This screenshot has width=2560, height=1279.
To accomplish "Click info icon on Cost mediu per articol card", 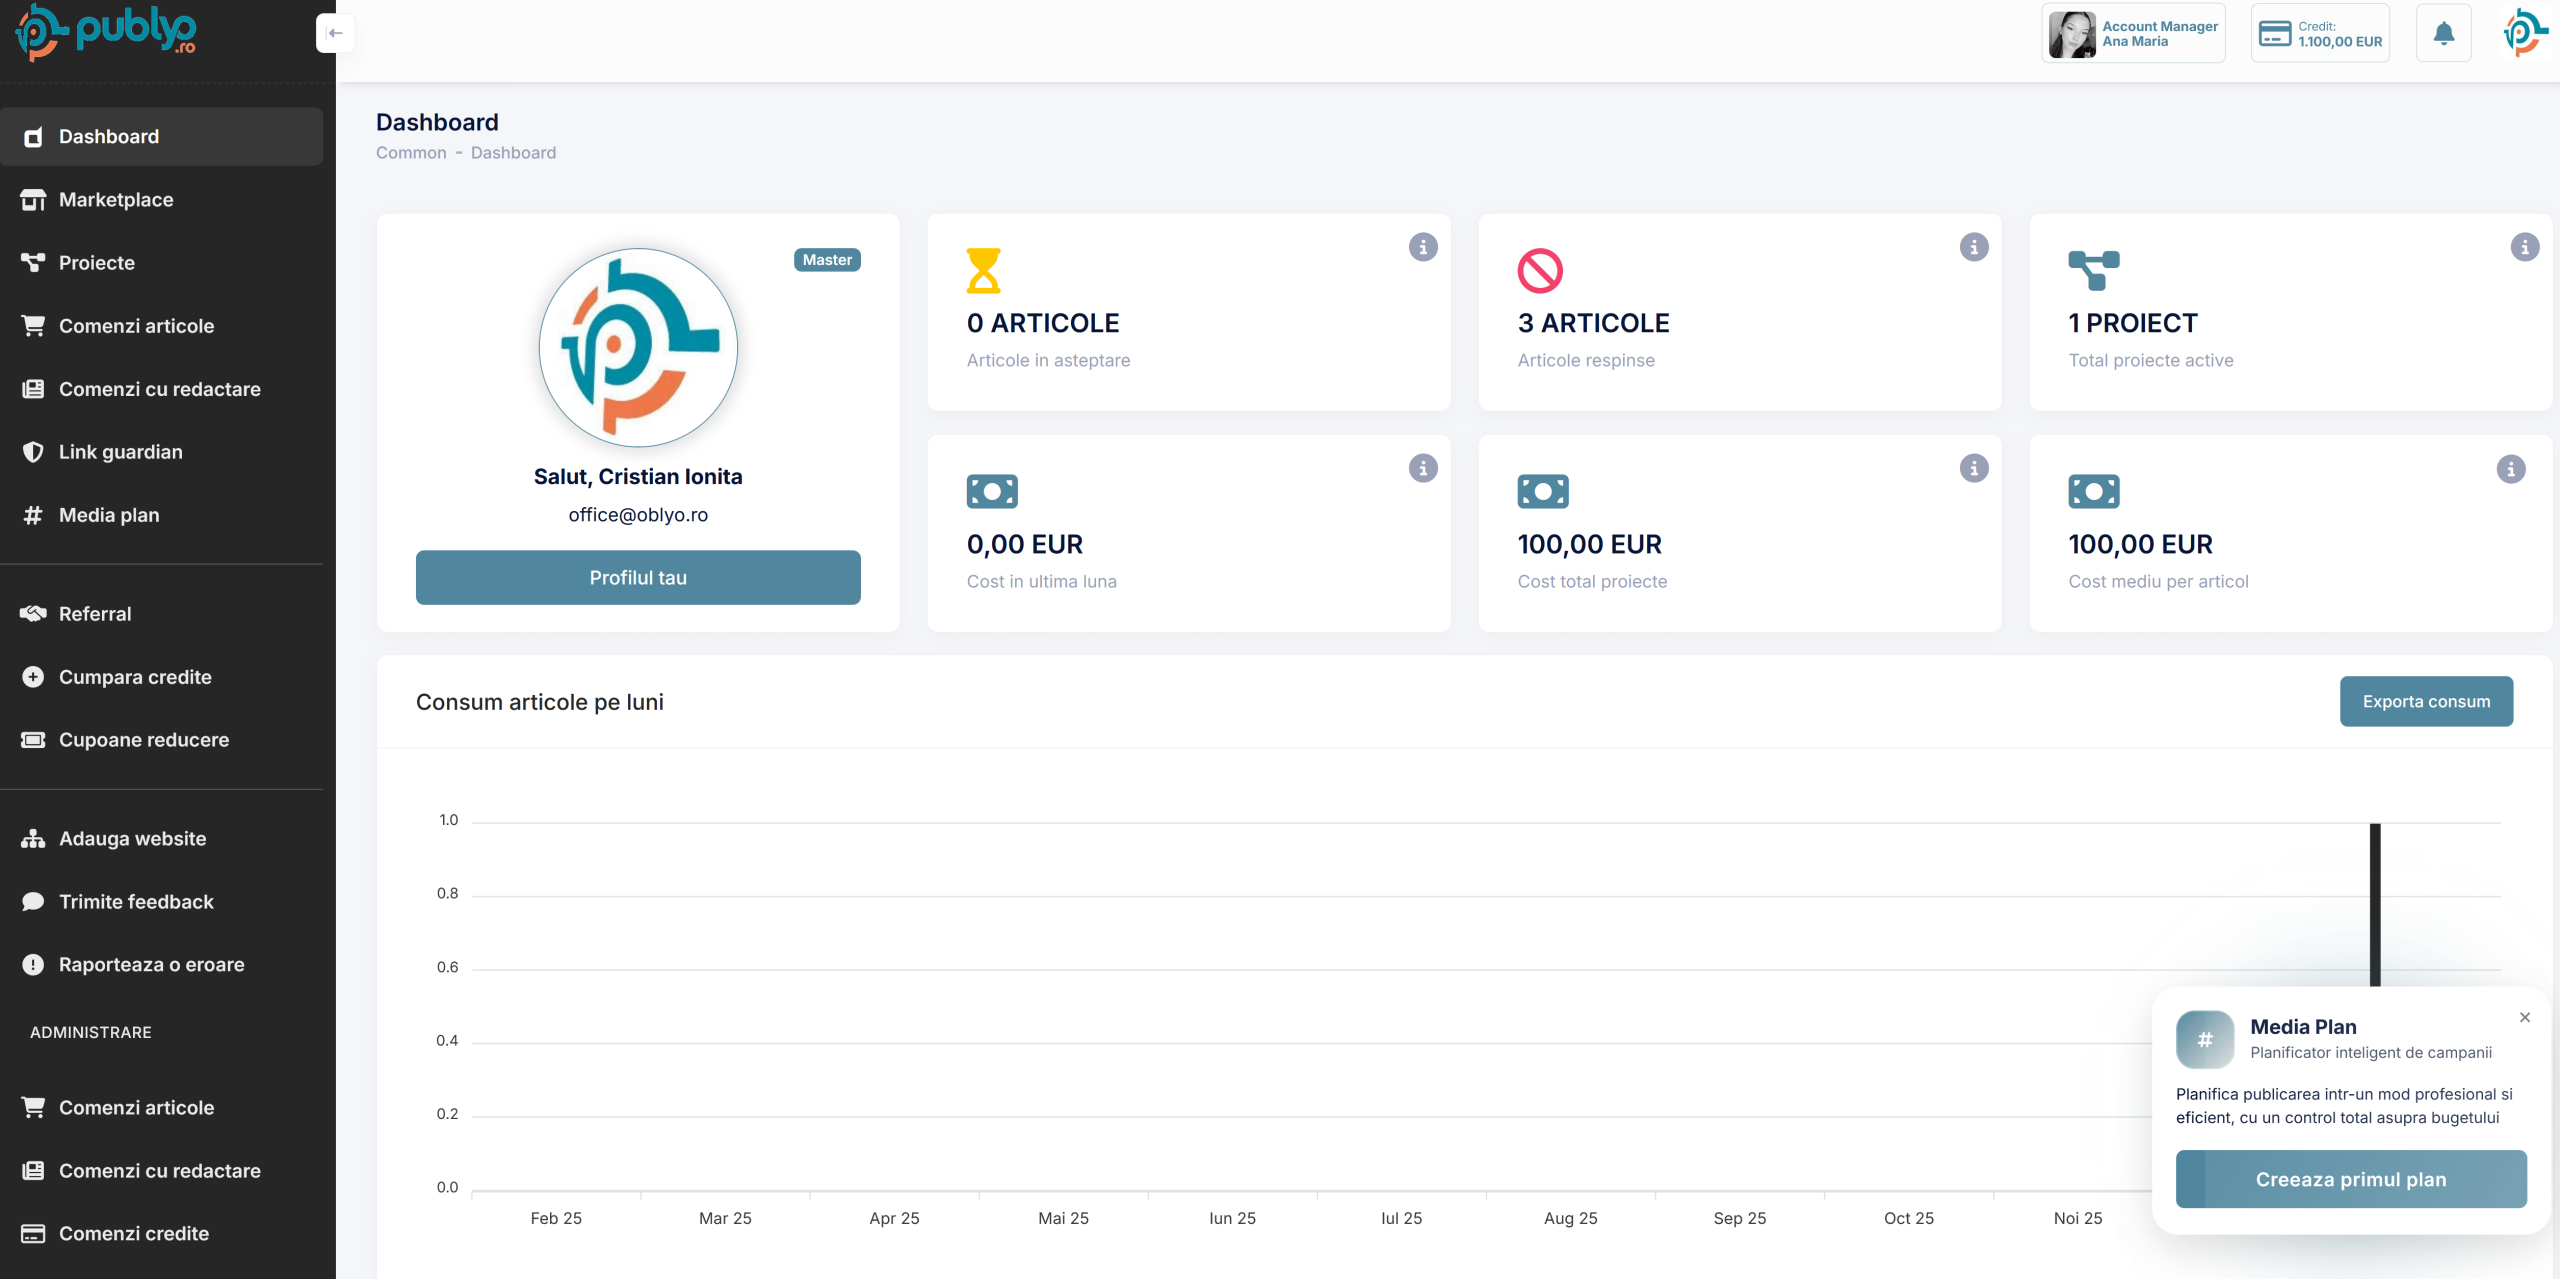I will tap(2510, 469).
